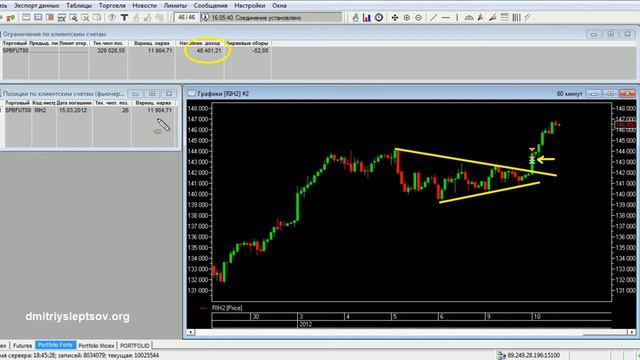Click the 60 минут timeframe label
This screenshot has height=360, width=640.
tap(569, 94)
